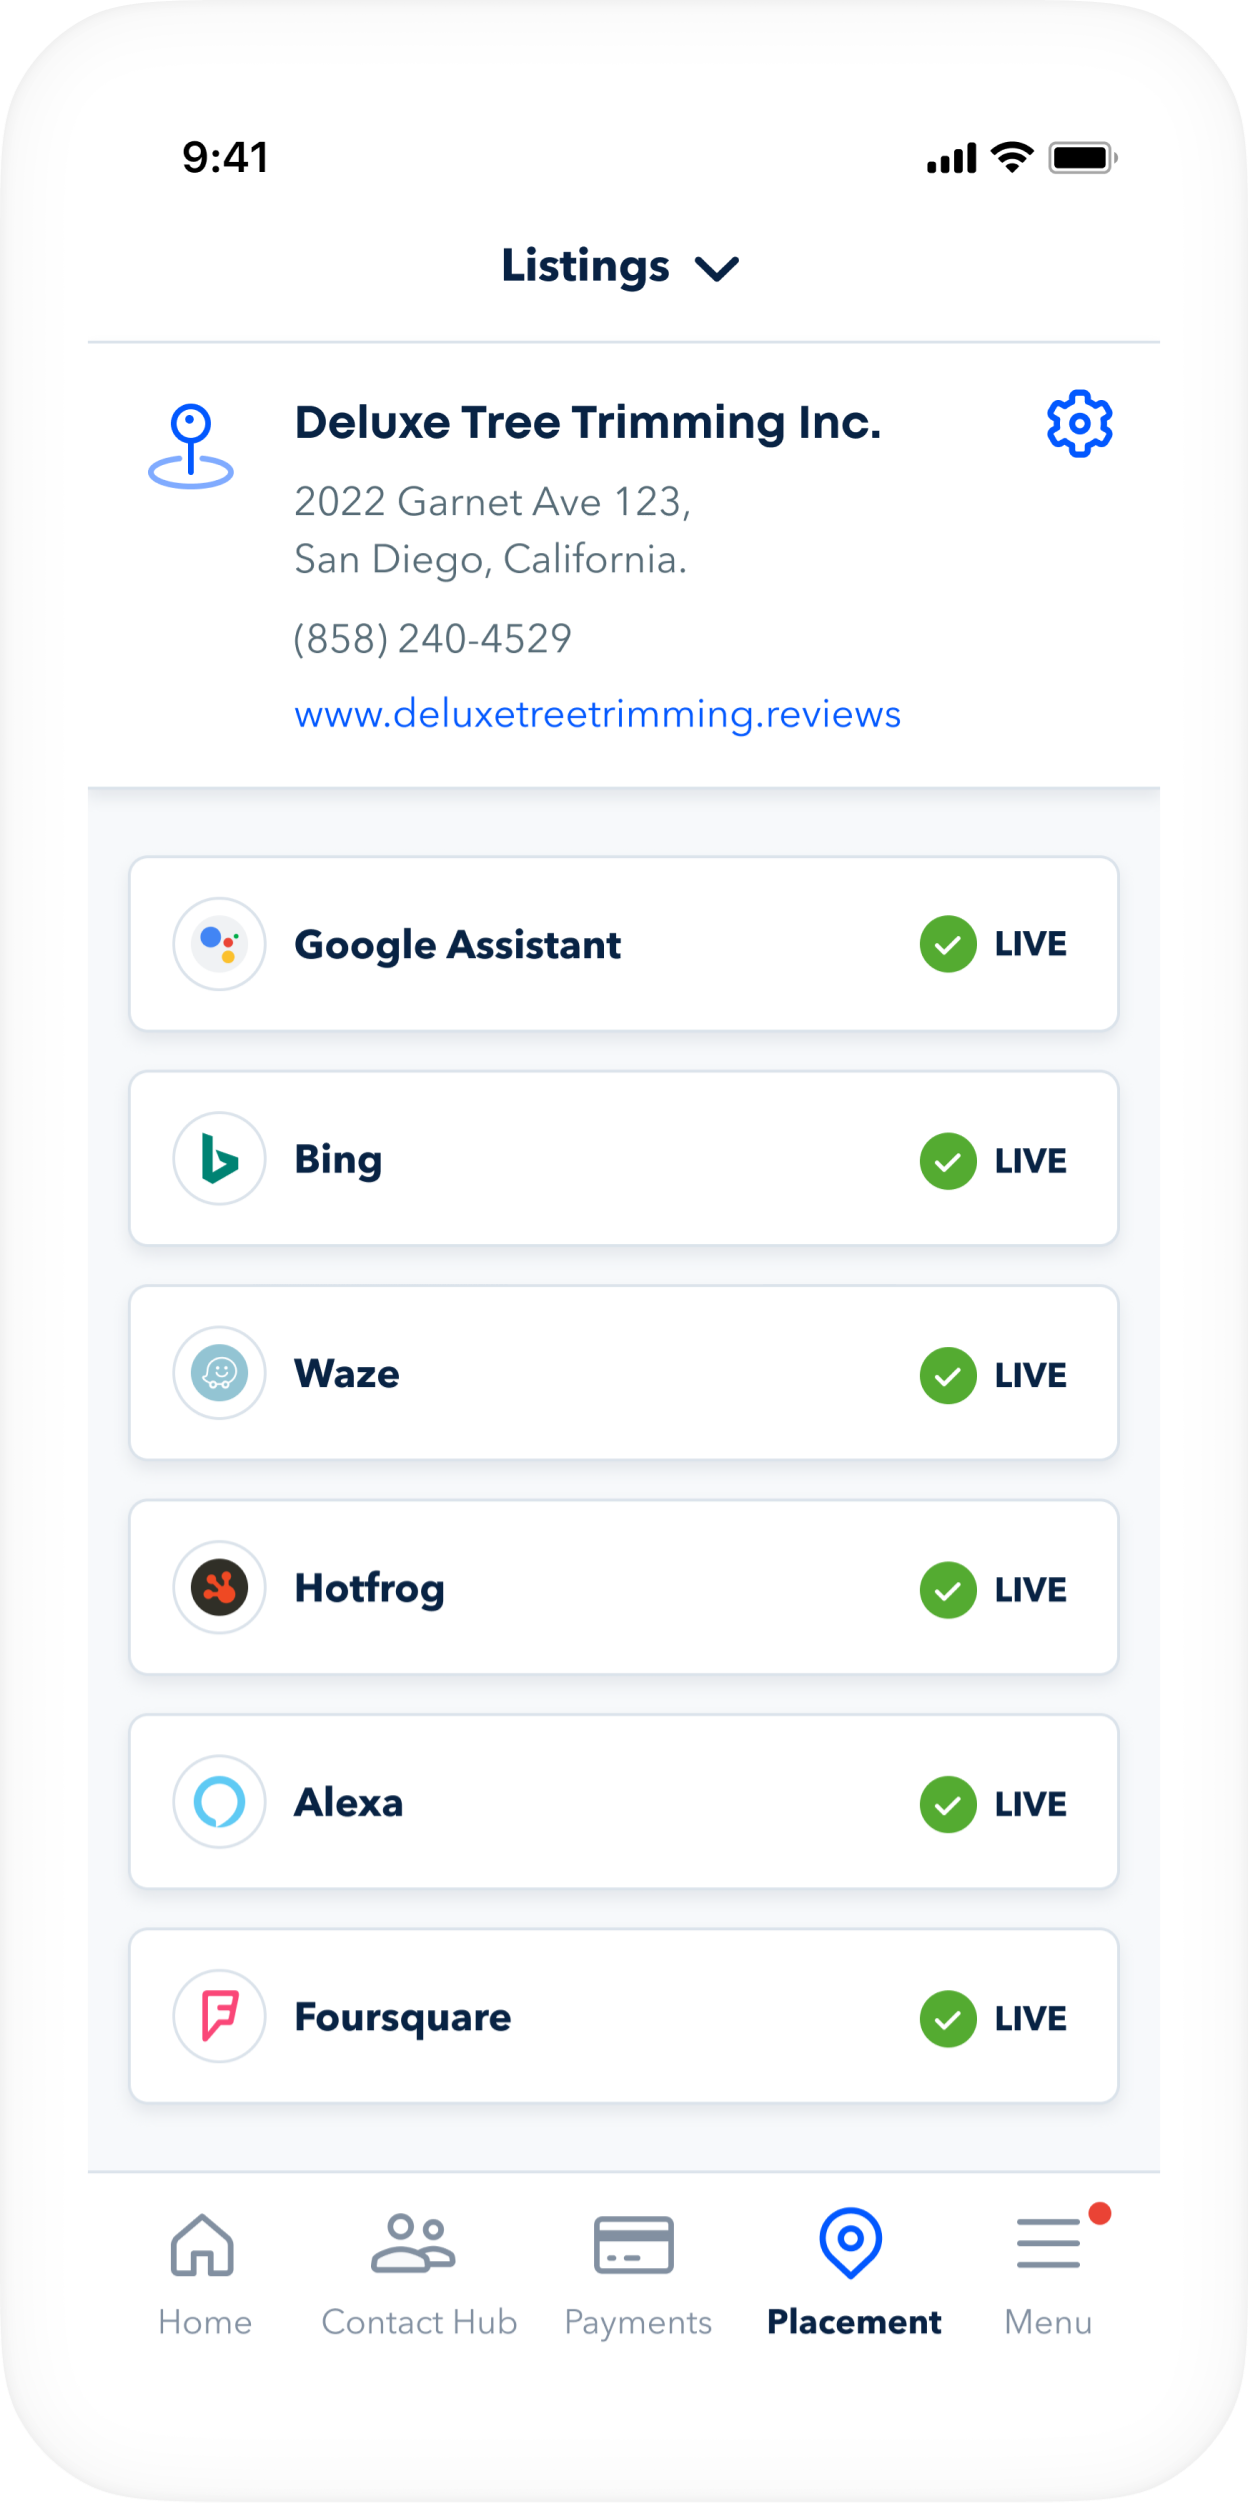Tap the Hotfrog logo icon
The image size is (1248, 2503).
pyautogui.click(x=219, y=1587)
